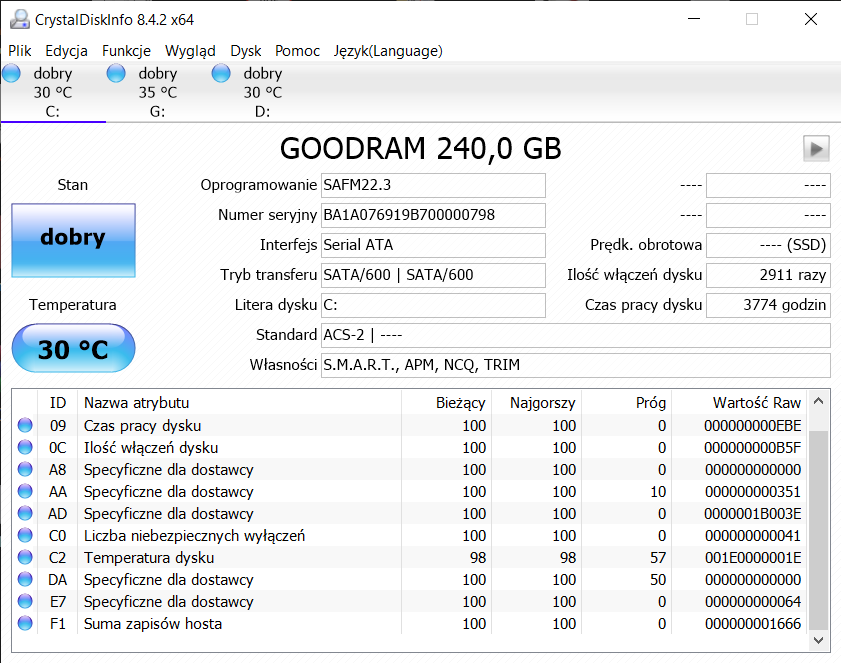Image resolution: width=841 pixels, height=663 pixels.
Task: Click the Tryb transferu field SATA/600
Action: [433, 275]
